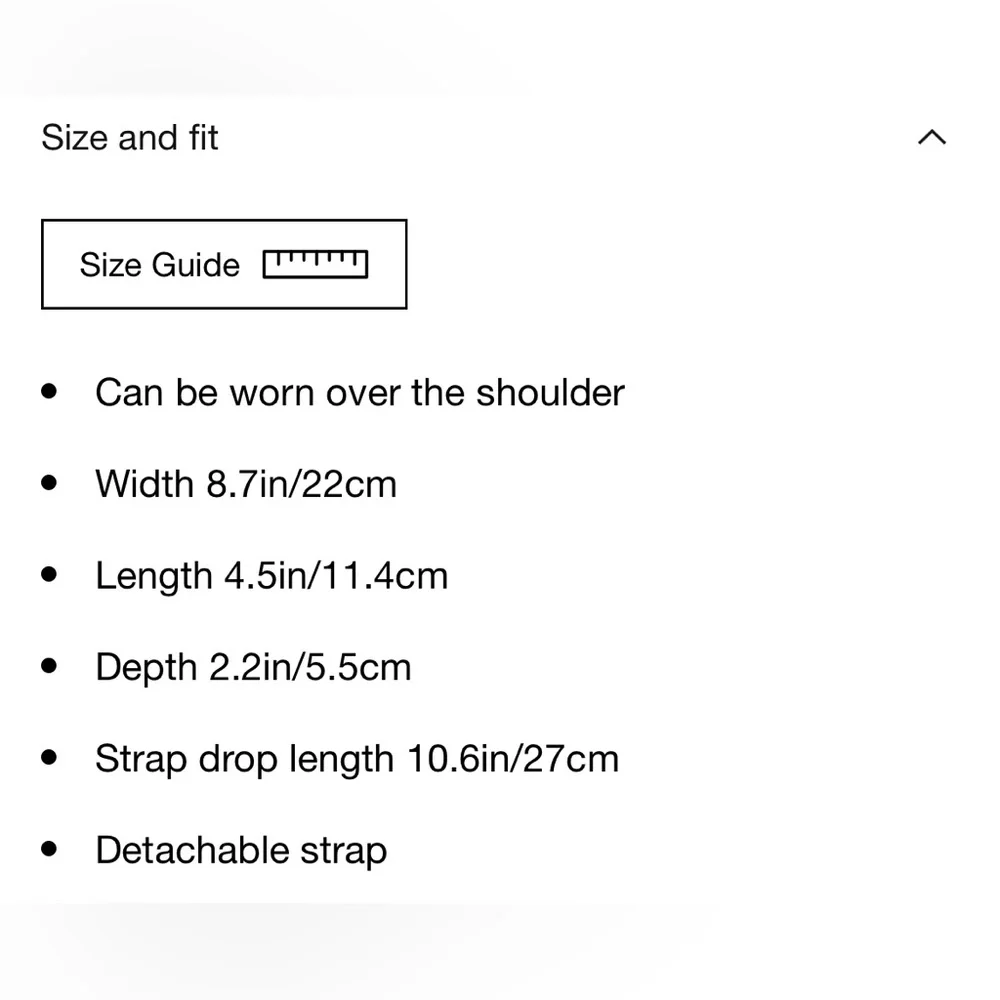
Task: Click the word Depth in the list
Action: coord(146,668)
